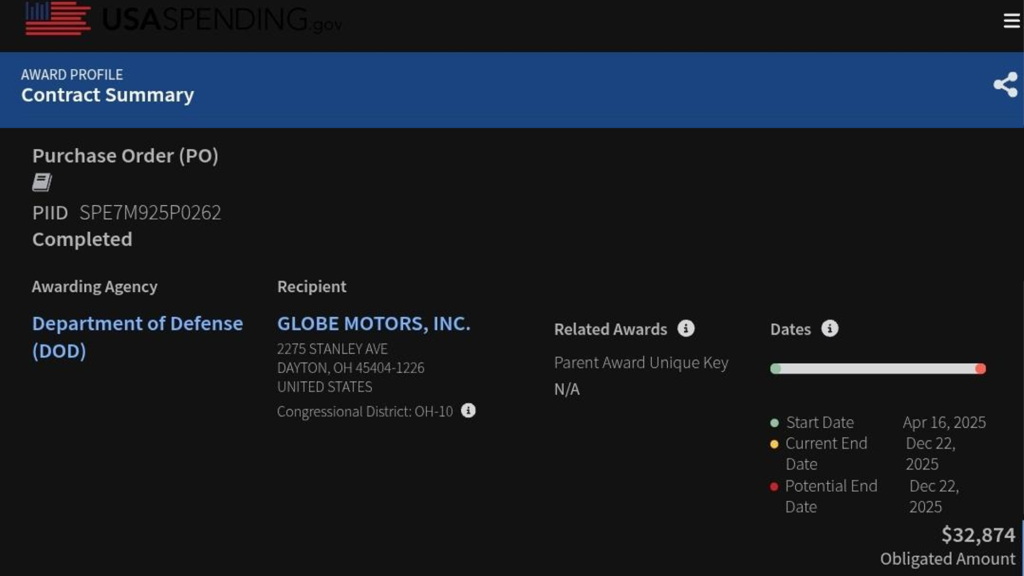Click the USAspending.gov logo
1024x576 pixels.
[x=184, y=19]
